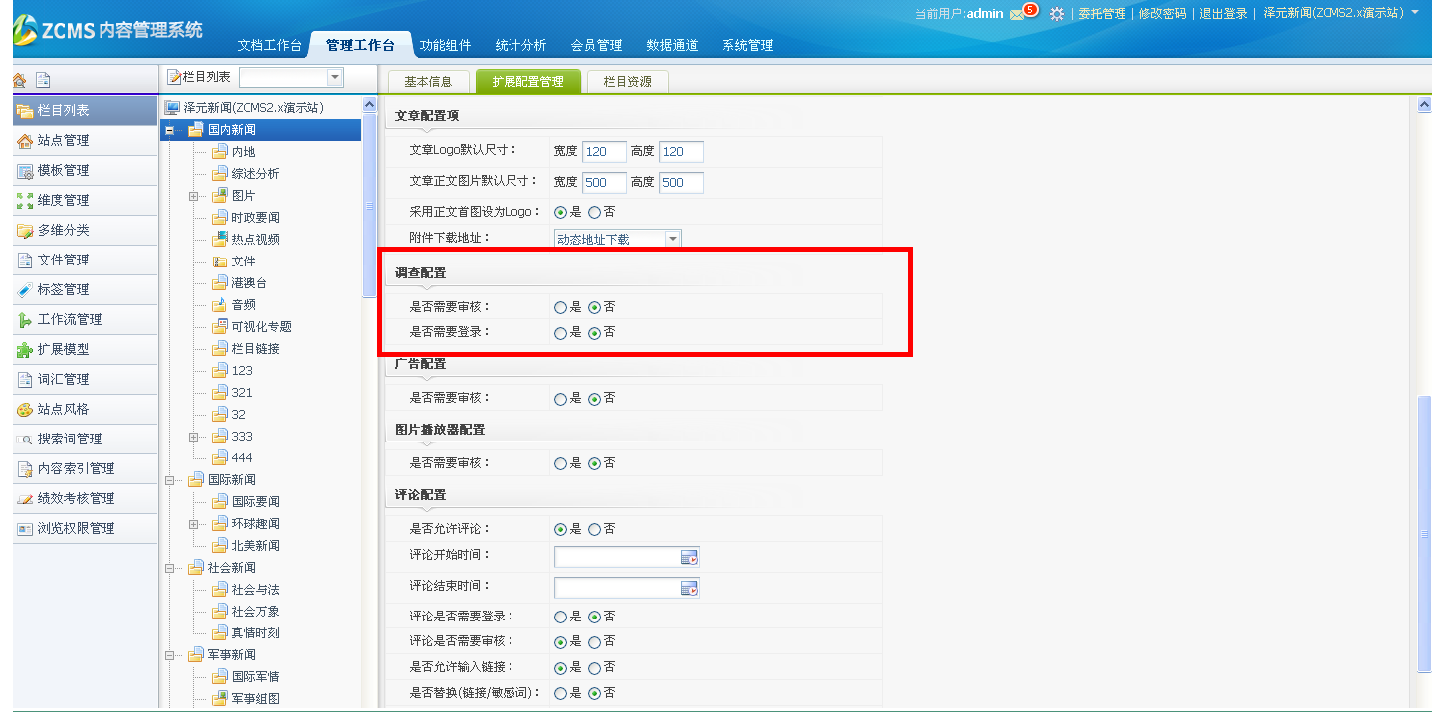Viewport: 1432px width, 712px height.
Task: Click the home preview icon above sidebar
Action: 19,80
